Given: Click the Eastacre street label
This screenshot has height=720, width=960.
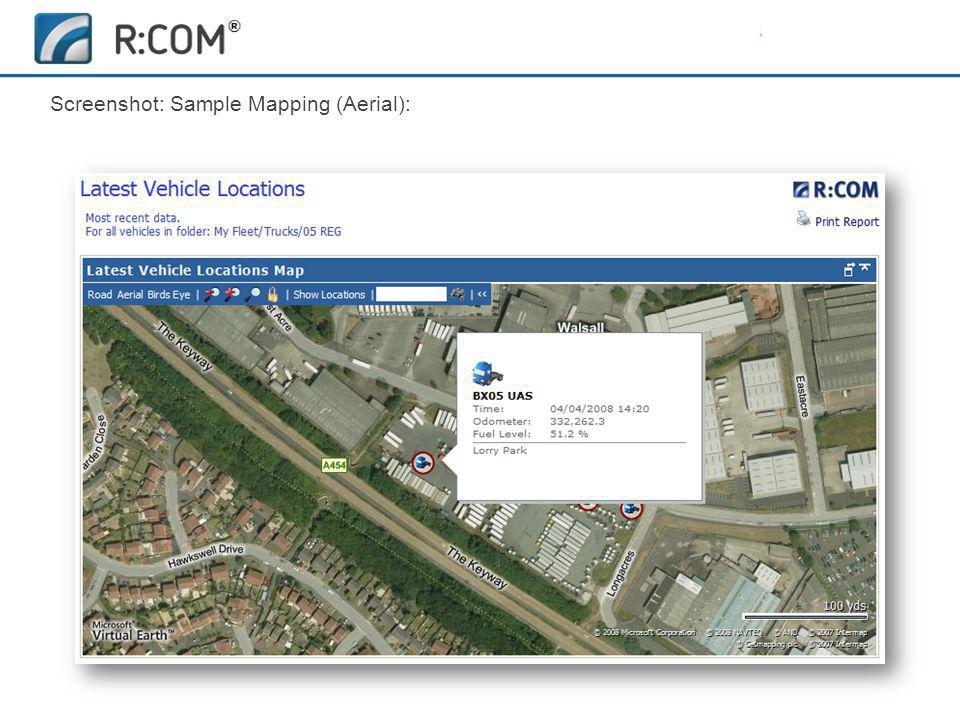Looking at the screenshot, I should [x=801, y=396].
